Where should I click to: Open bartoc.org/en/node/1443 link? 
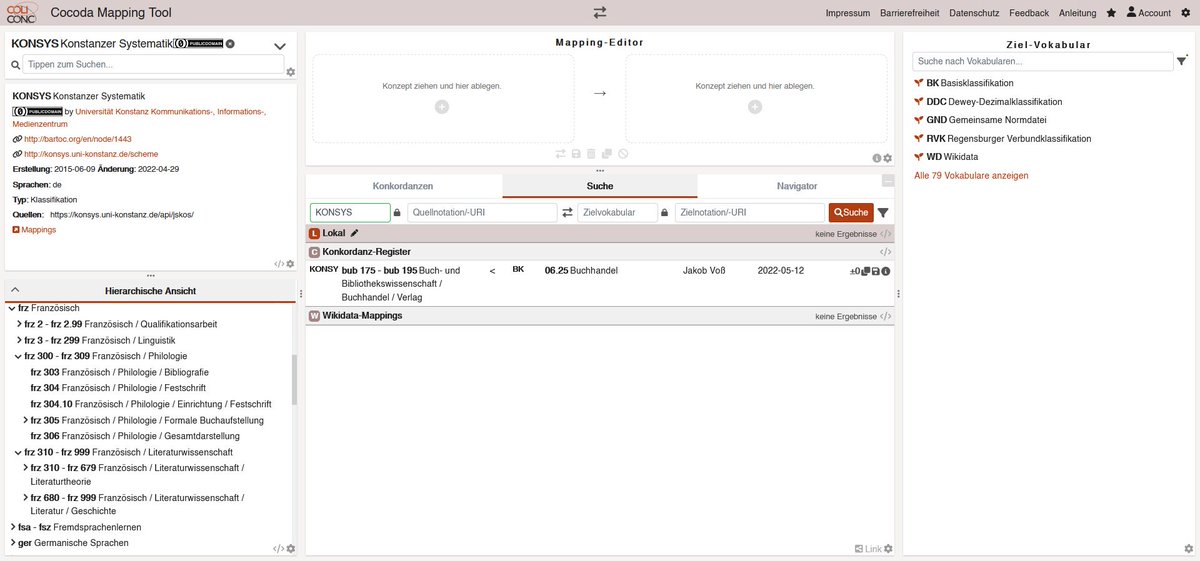point(77,139)
